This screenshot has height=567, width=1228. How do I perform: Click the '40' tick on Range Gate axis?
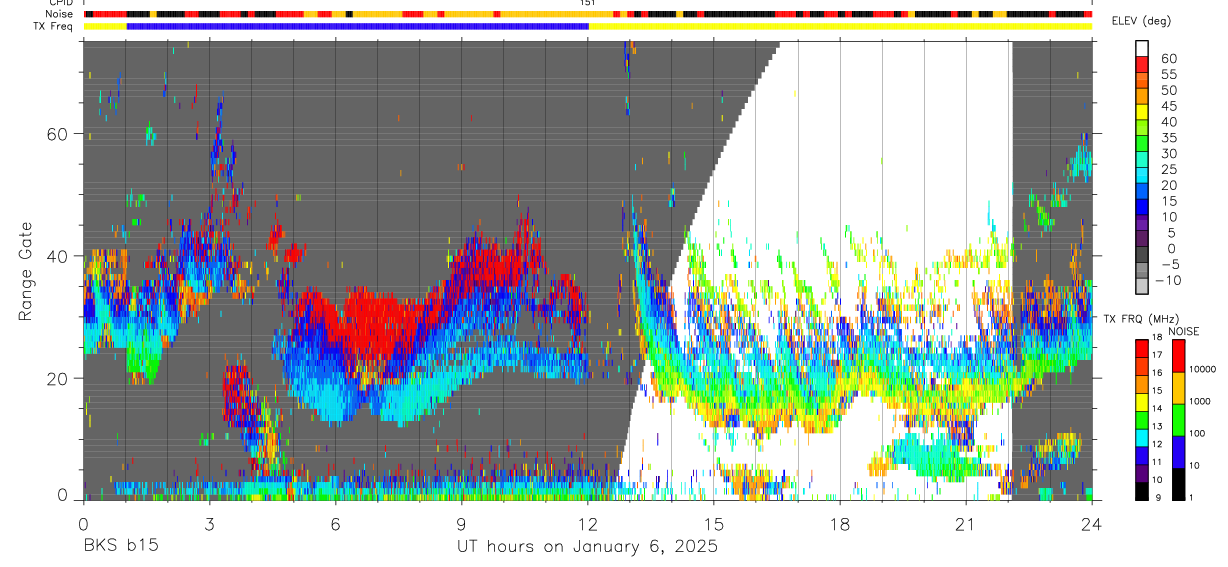coord(60,256)
